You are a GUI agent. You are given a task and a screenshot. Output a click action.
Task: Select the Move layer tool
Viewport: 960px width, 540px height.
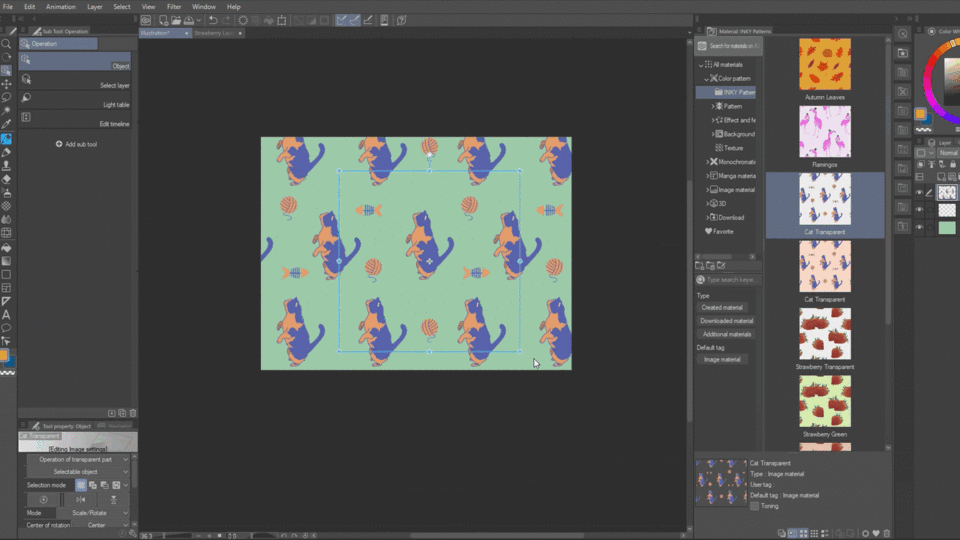pos(6,84)
